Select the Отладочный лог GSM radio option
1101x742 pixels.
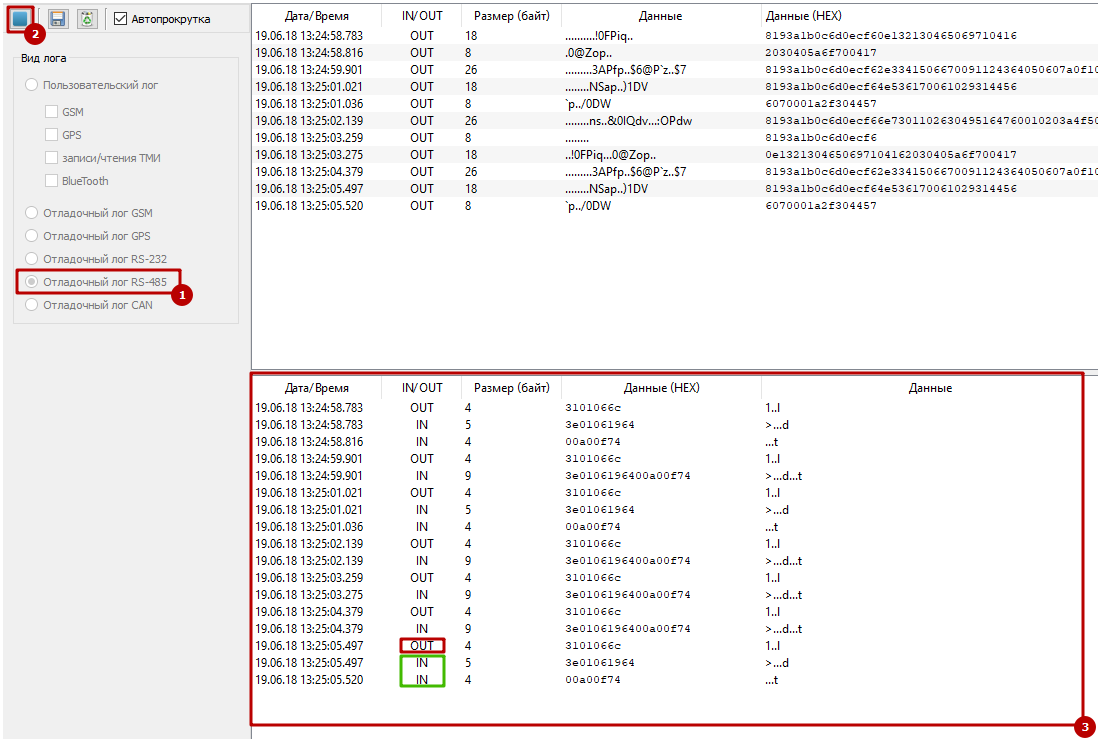tap(32, 213)
